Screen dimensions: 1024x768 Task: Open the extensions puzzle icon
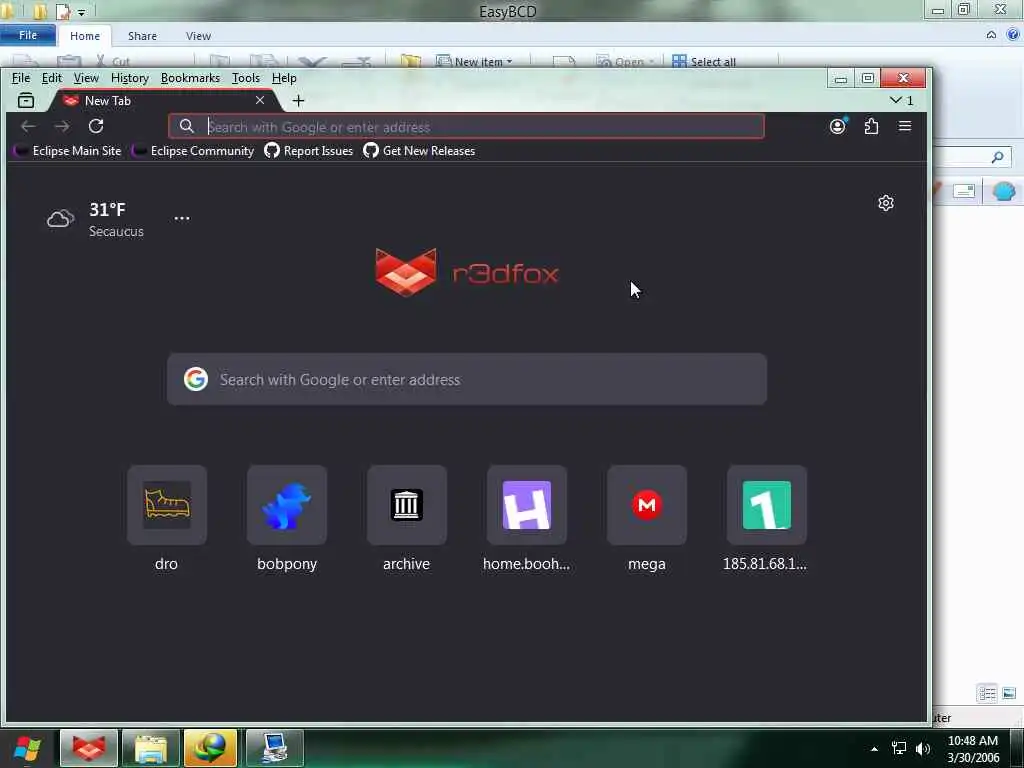(871, 126)
